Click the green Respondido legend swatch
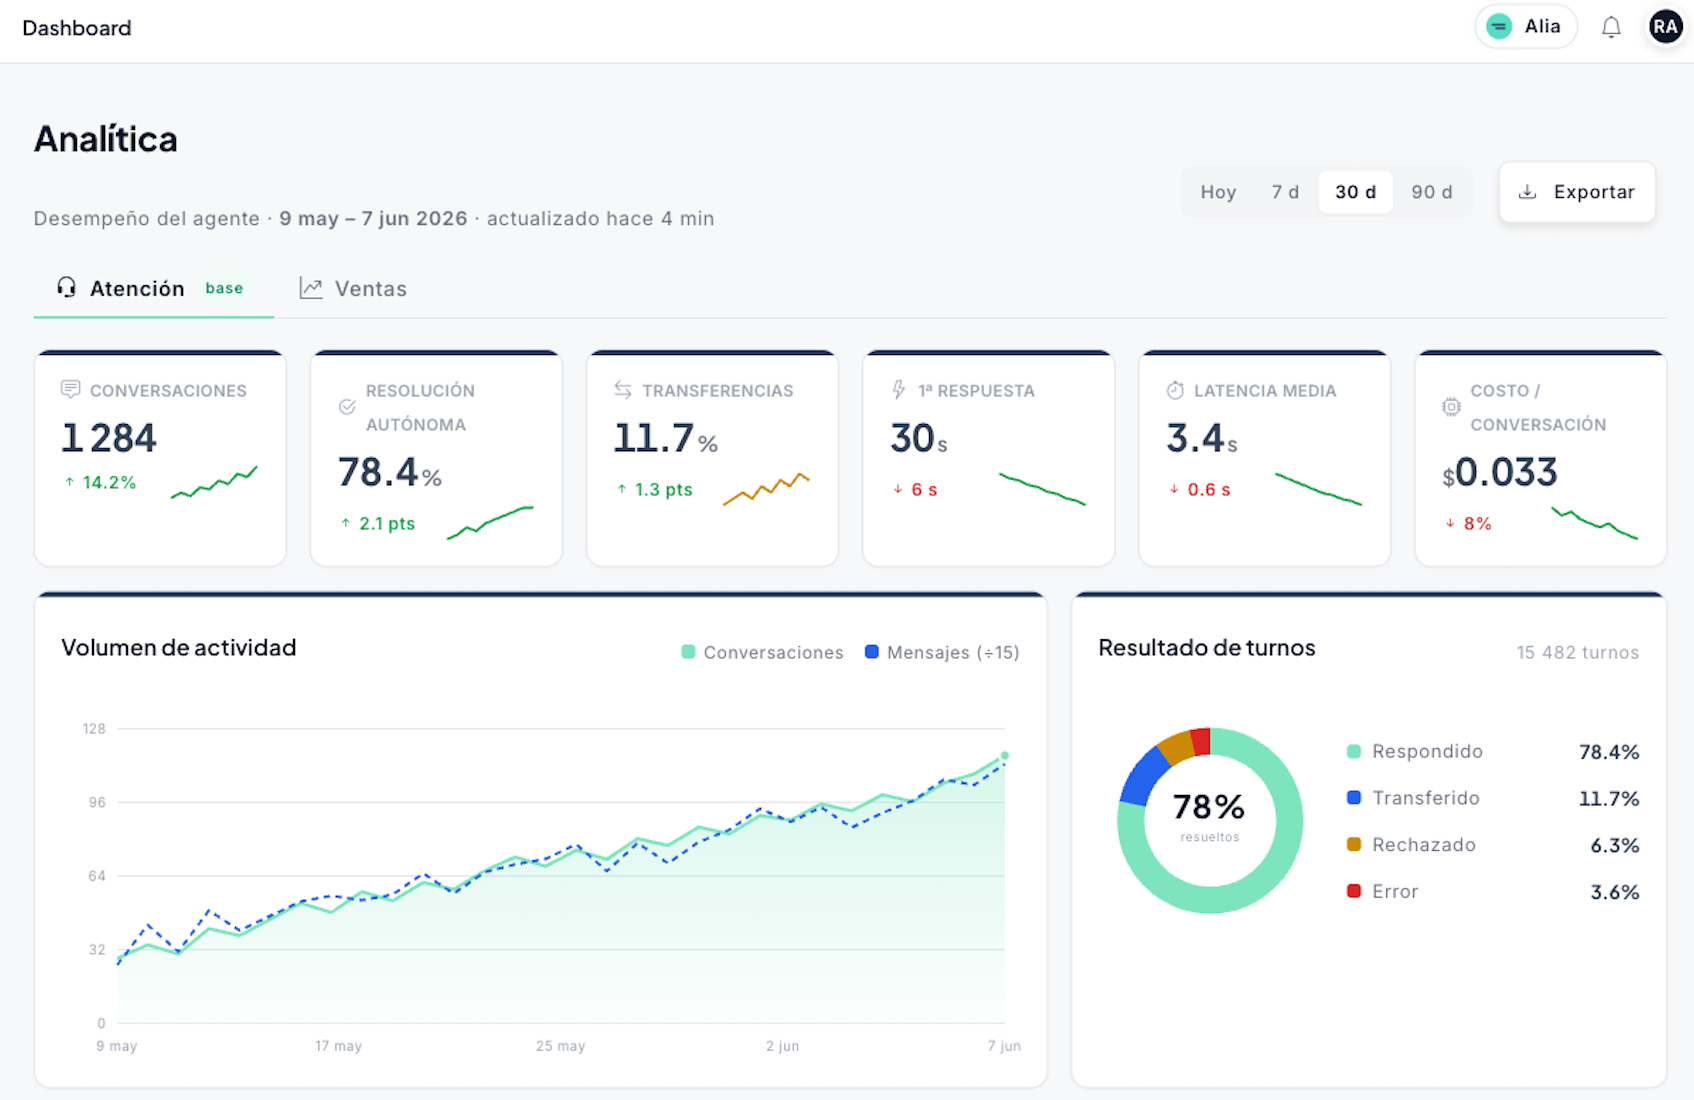 tap(1354, 751)
